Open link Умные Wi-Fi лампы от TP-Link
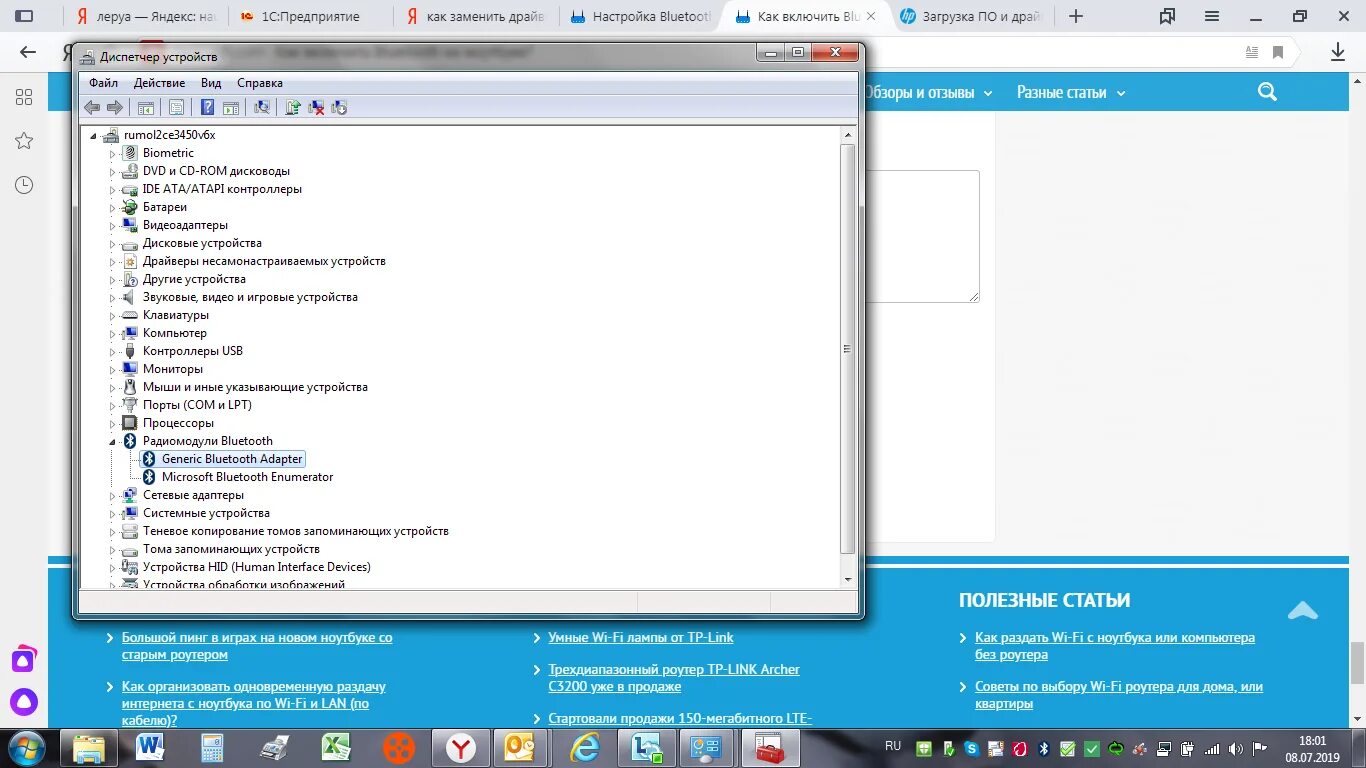The height and width of the screenshot is (768, 1366). (641, 637)
